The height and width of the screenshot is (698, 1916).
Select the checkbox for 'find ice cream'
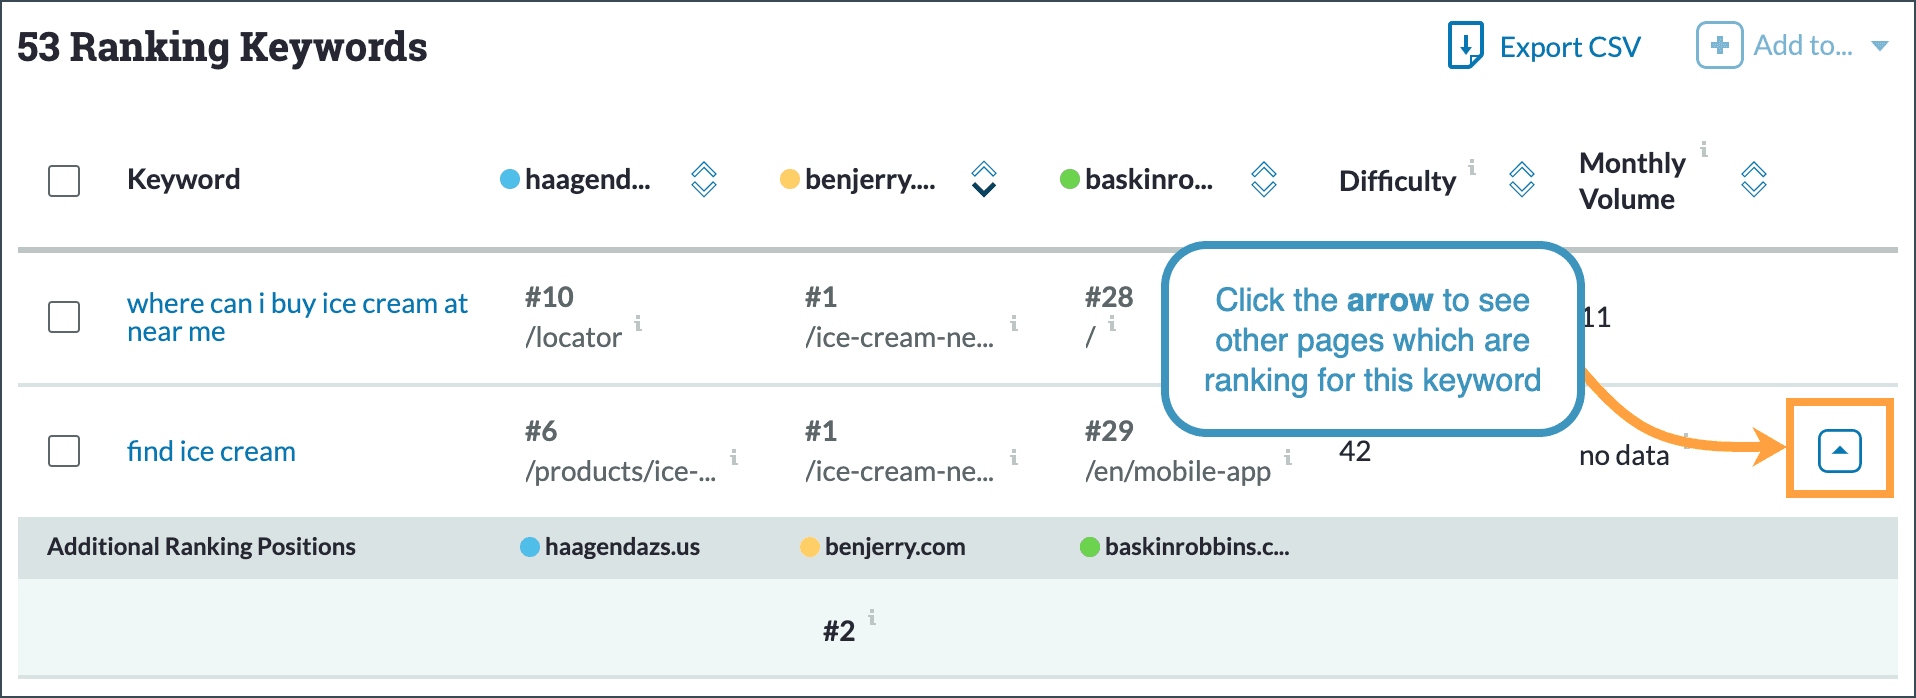pos(63,452)
